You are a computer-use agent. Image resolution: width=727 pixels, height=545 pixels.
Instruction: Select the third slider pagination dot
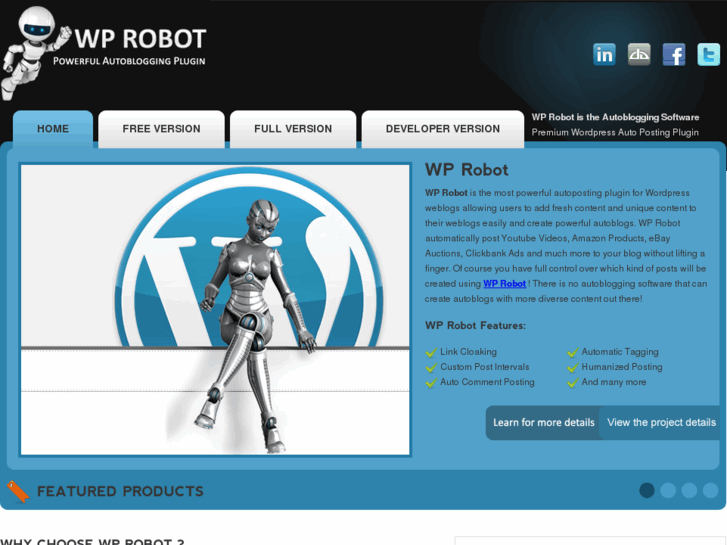(689, 490)
